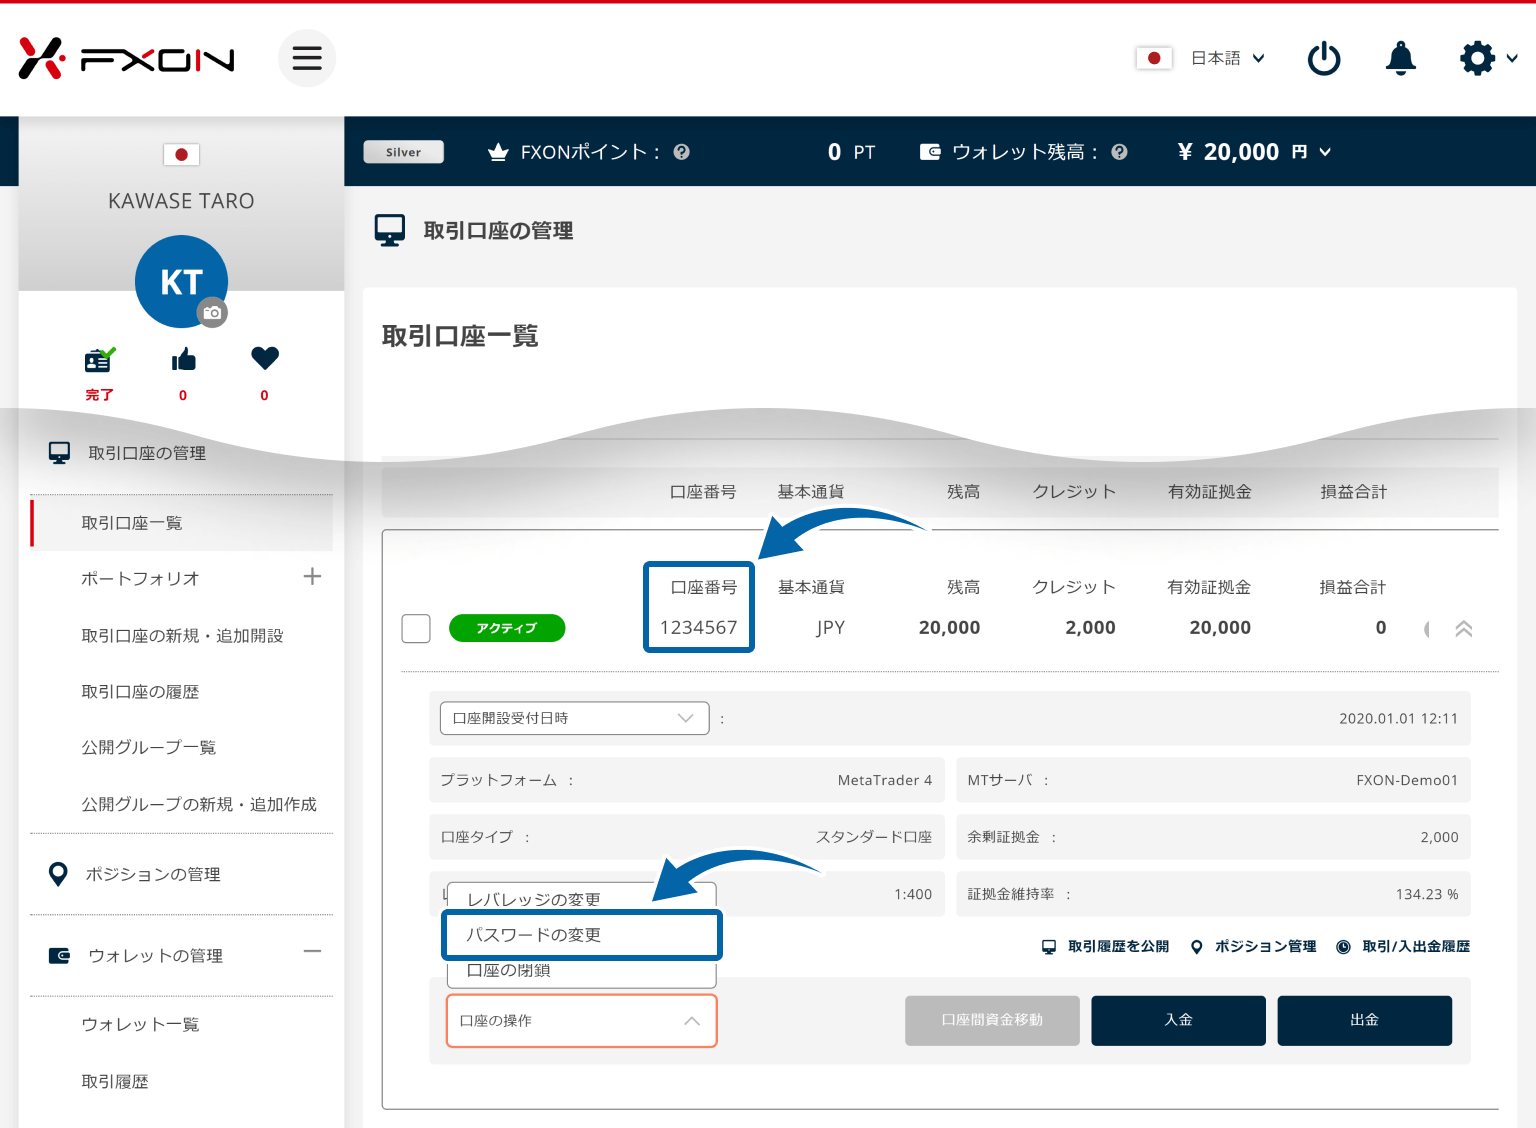Click the verification 完了 ID card icon
The image size is (1536, 1128).
99,359
